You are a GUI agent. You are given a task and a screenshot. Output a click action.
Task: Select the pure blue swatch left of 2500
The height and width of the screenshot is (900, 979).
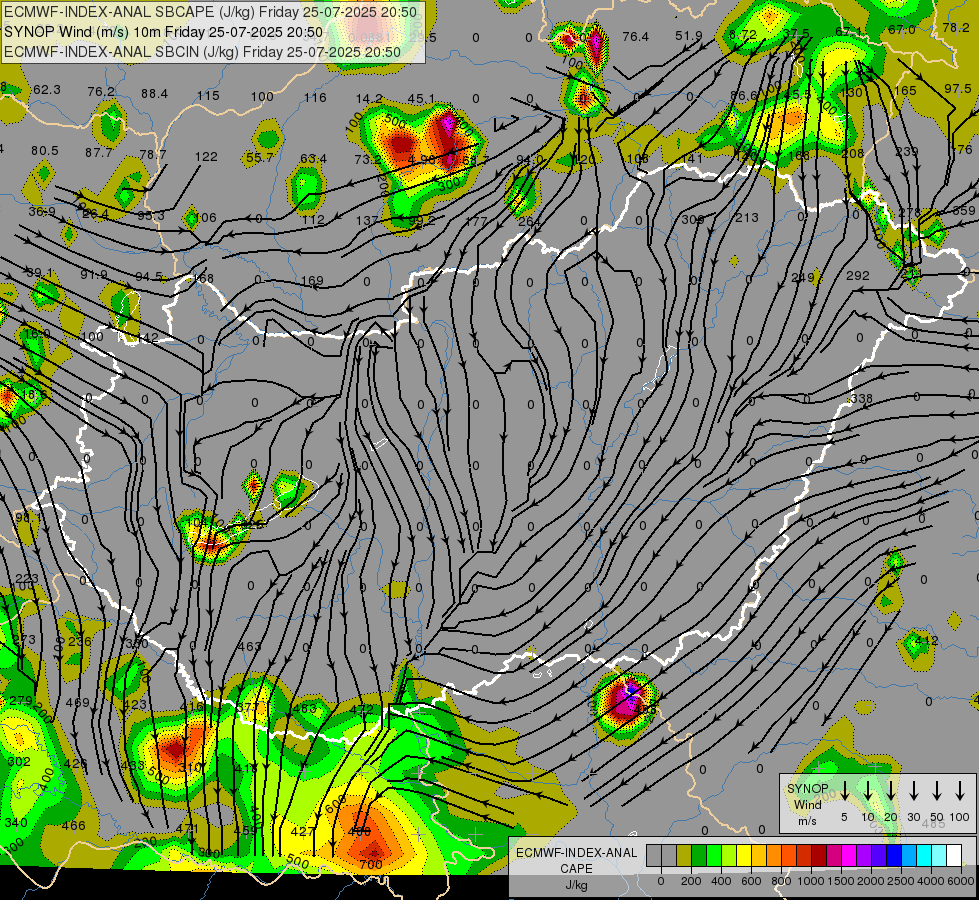tap(893, 856)
